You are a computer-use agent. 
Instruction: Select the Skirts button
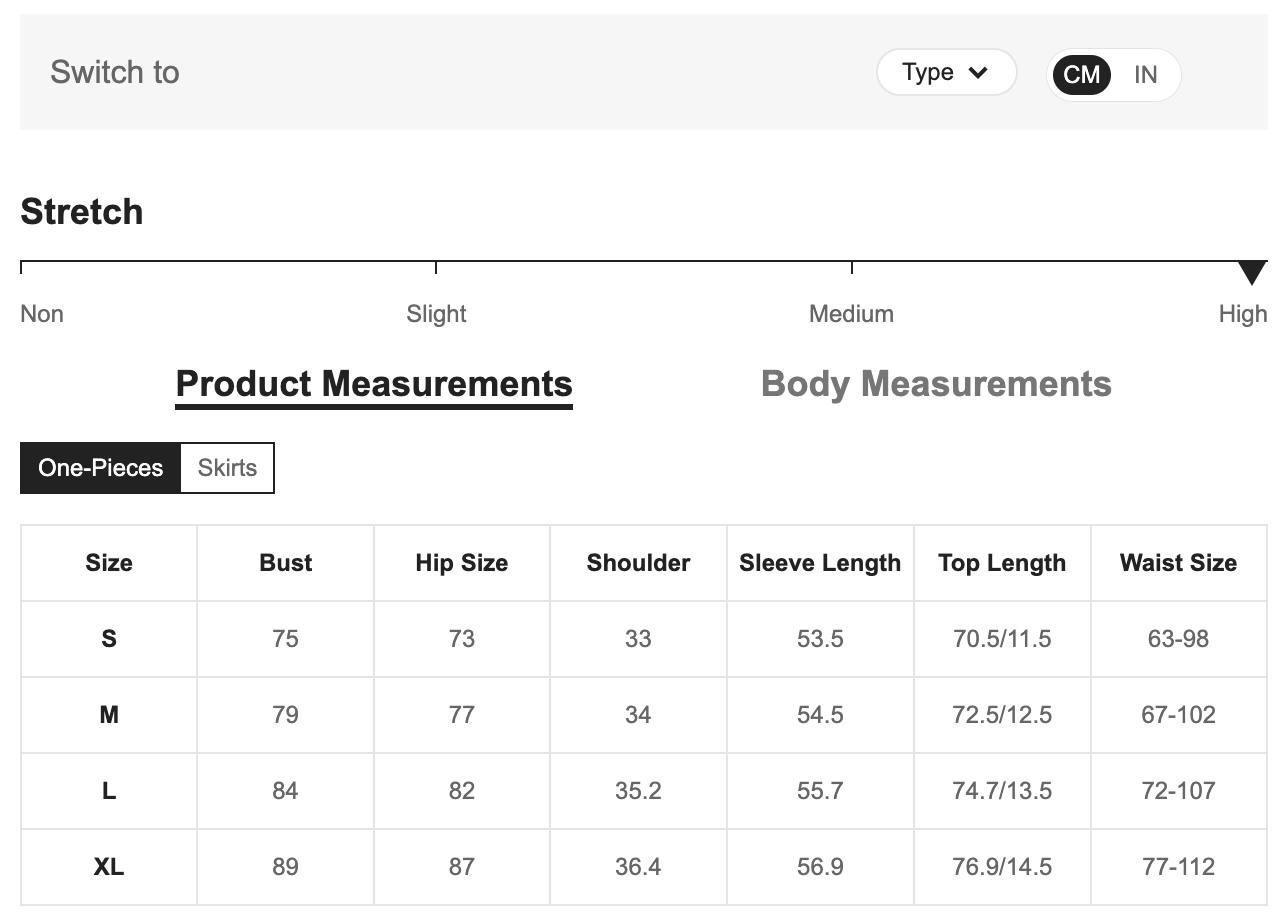pyautogui.click(x=227, y=468)
